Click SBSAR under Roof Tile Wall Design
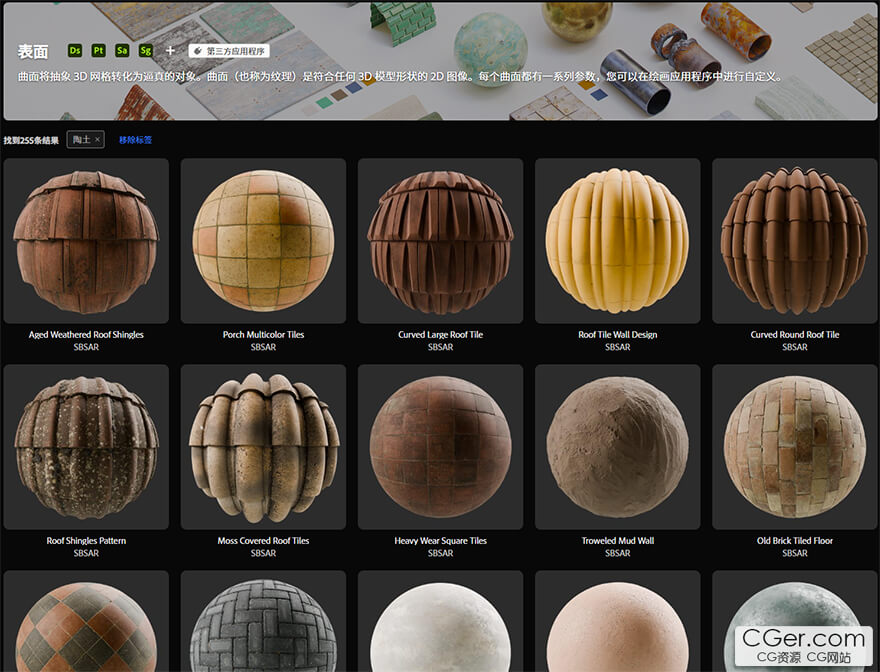The height and width of the screenshot is (672, 880). (x=617, y=348)
